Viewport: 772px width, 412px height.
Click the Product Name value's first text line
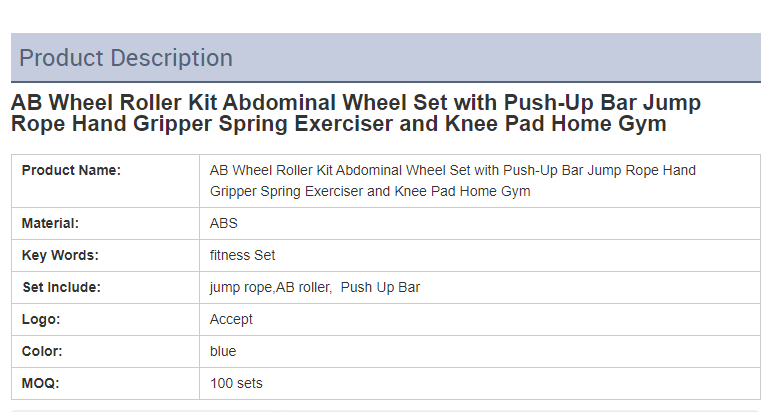[452, 170]
